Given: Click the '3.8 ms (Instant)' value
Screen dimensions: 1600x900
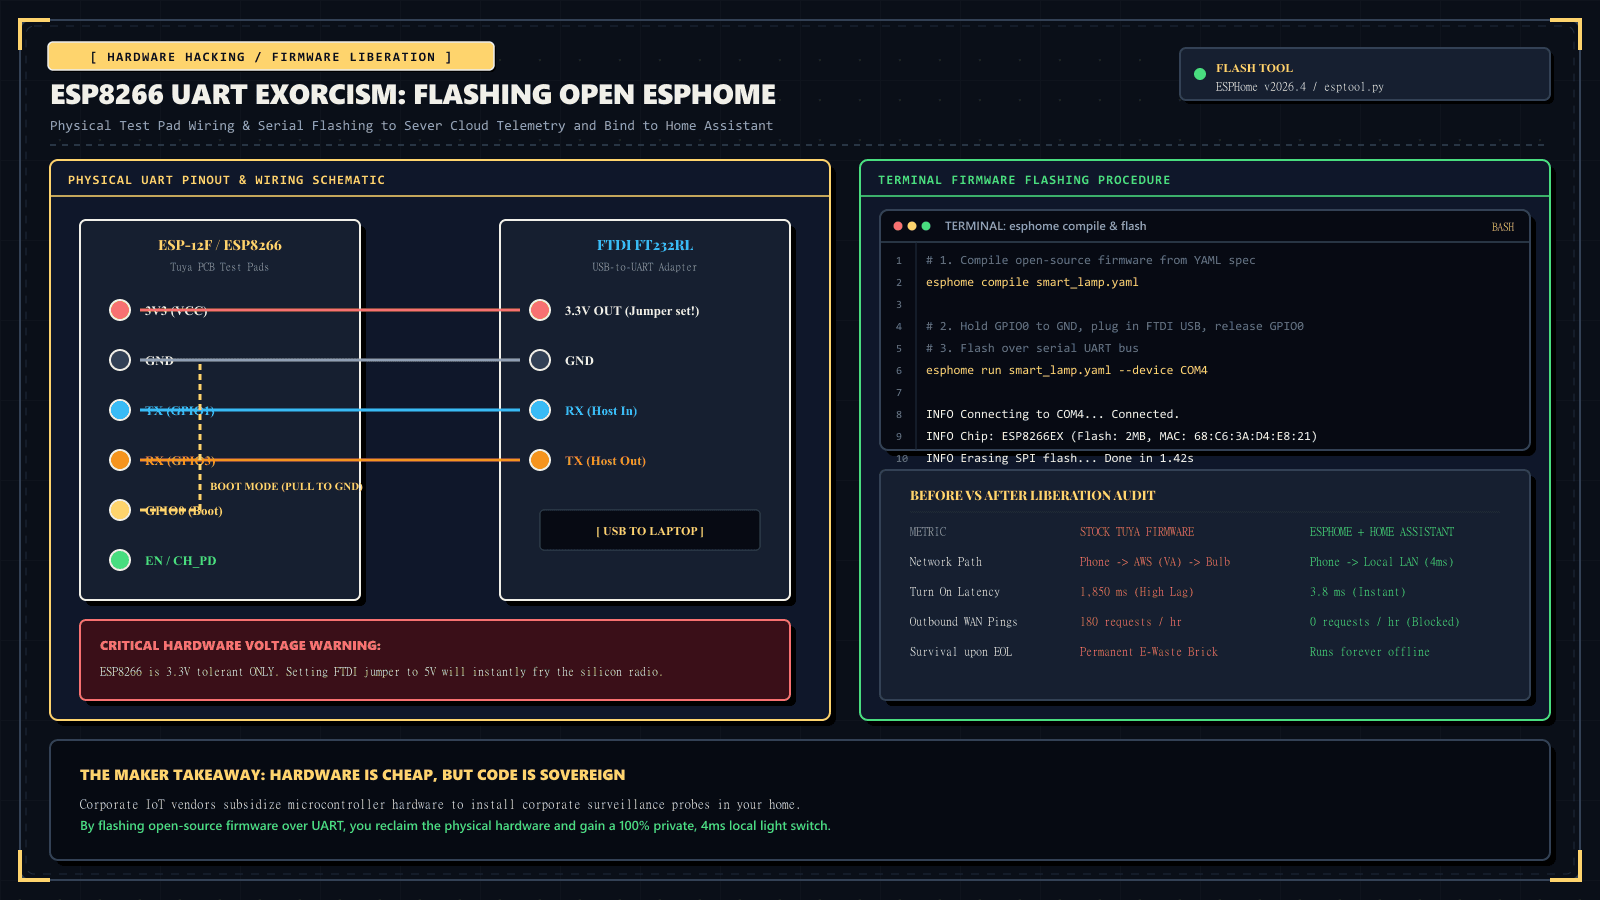Looking at the screenshot, I should [1358, 592].
